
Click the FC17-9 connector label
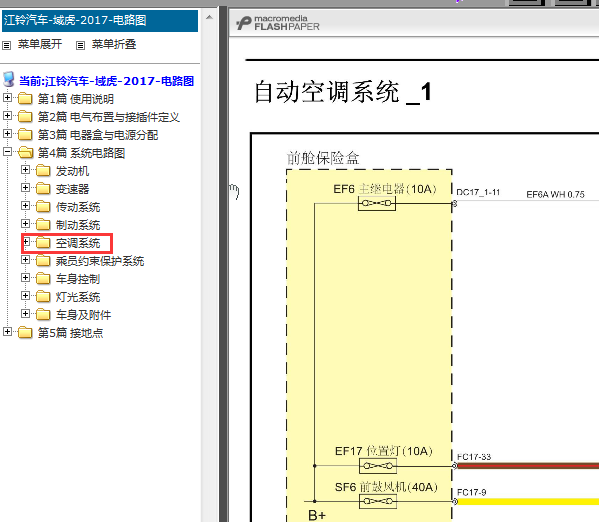[471, 492]
